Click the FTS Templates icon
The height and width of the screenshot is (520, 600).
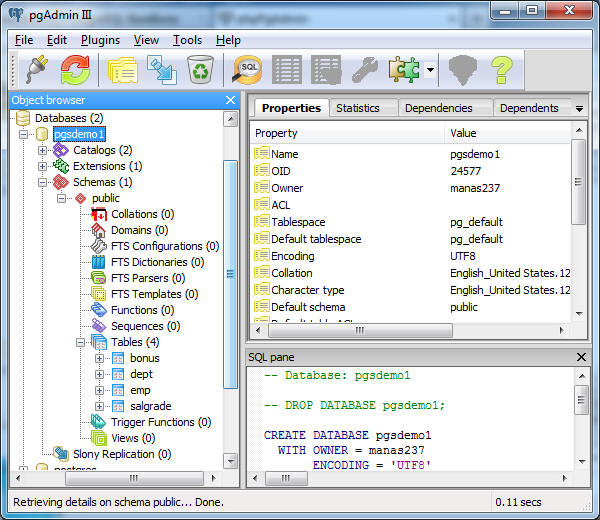coord(99,294)
